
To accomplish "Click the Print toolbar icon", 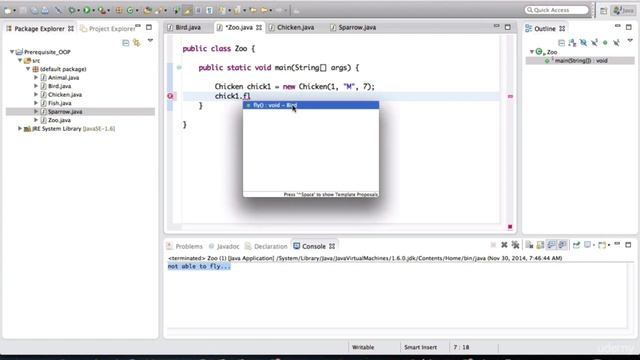I will click(45, 10).
